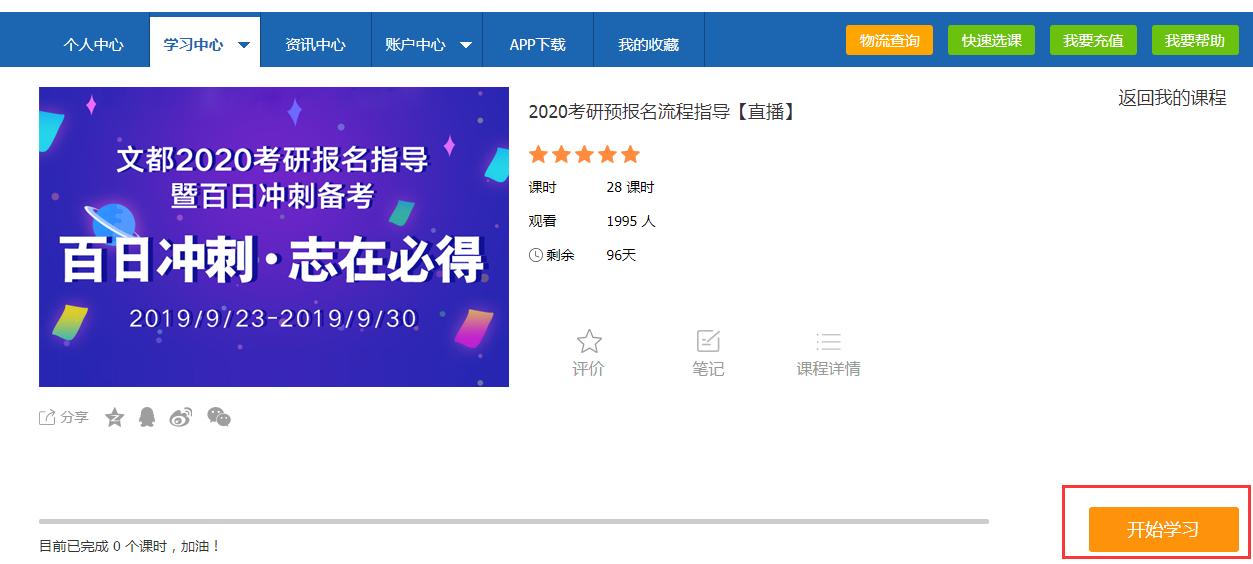Open 评价 star icon

589,342
